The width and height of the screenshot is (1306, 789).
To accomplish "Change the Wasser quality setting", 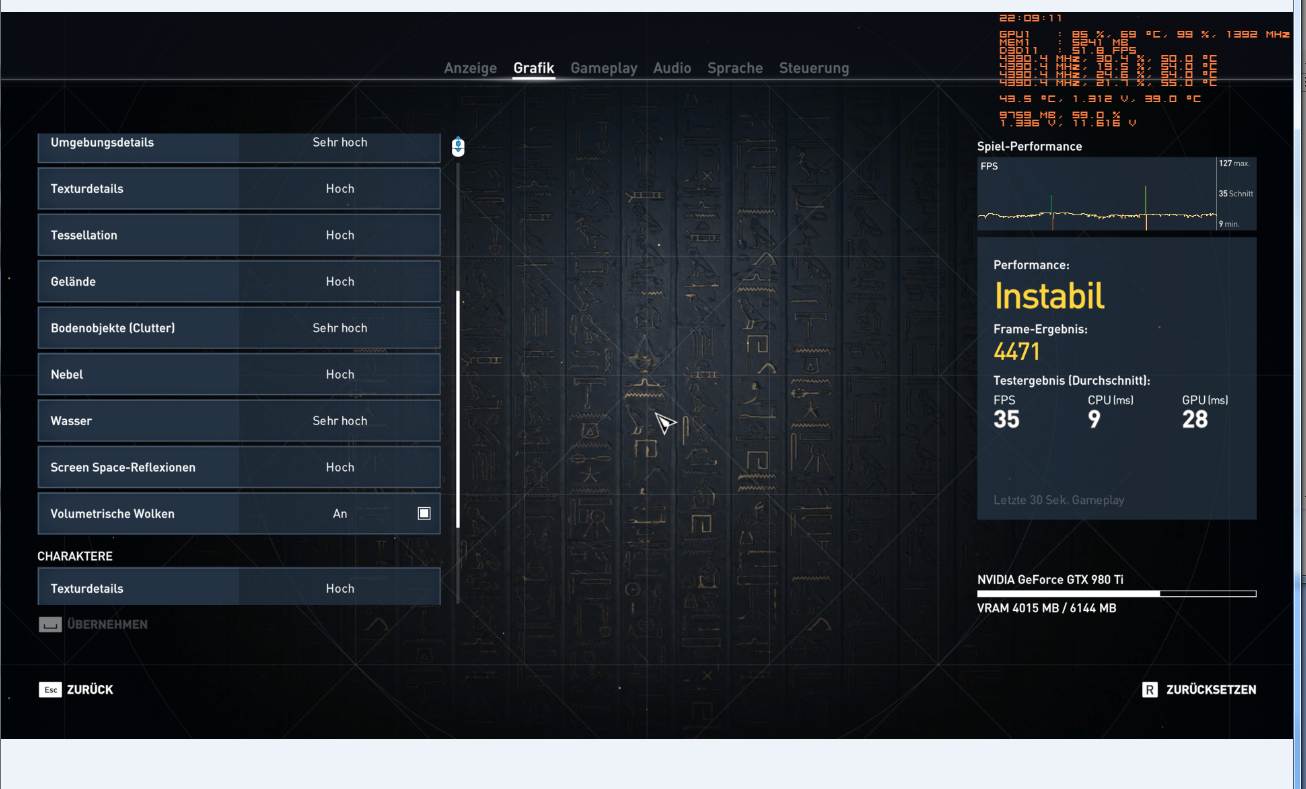I will [239, 421].
